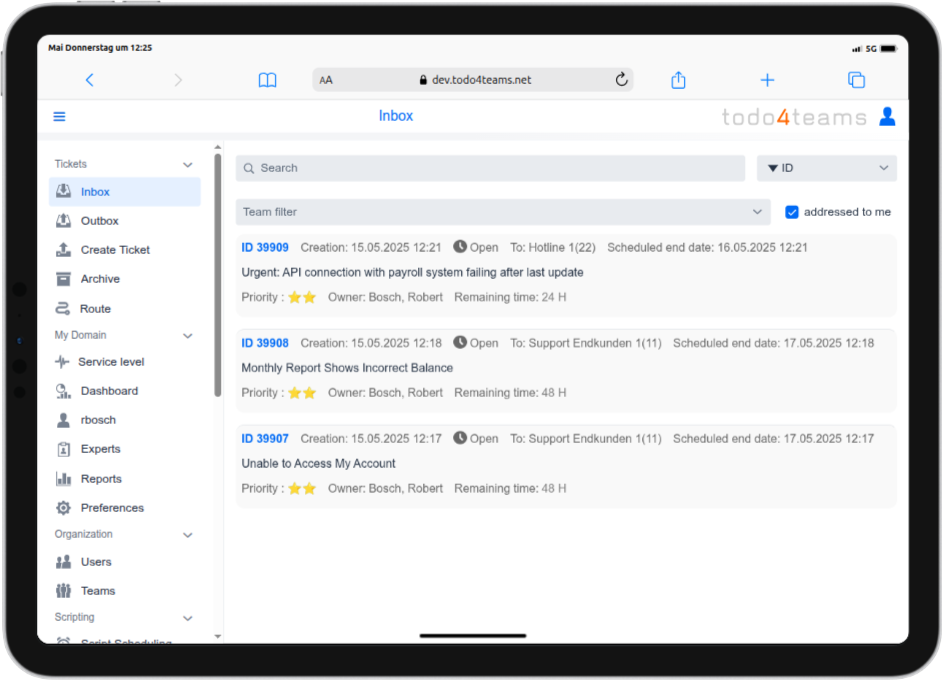Open ticket link ID 39907
942x680 pixels.
265,439
